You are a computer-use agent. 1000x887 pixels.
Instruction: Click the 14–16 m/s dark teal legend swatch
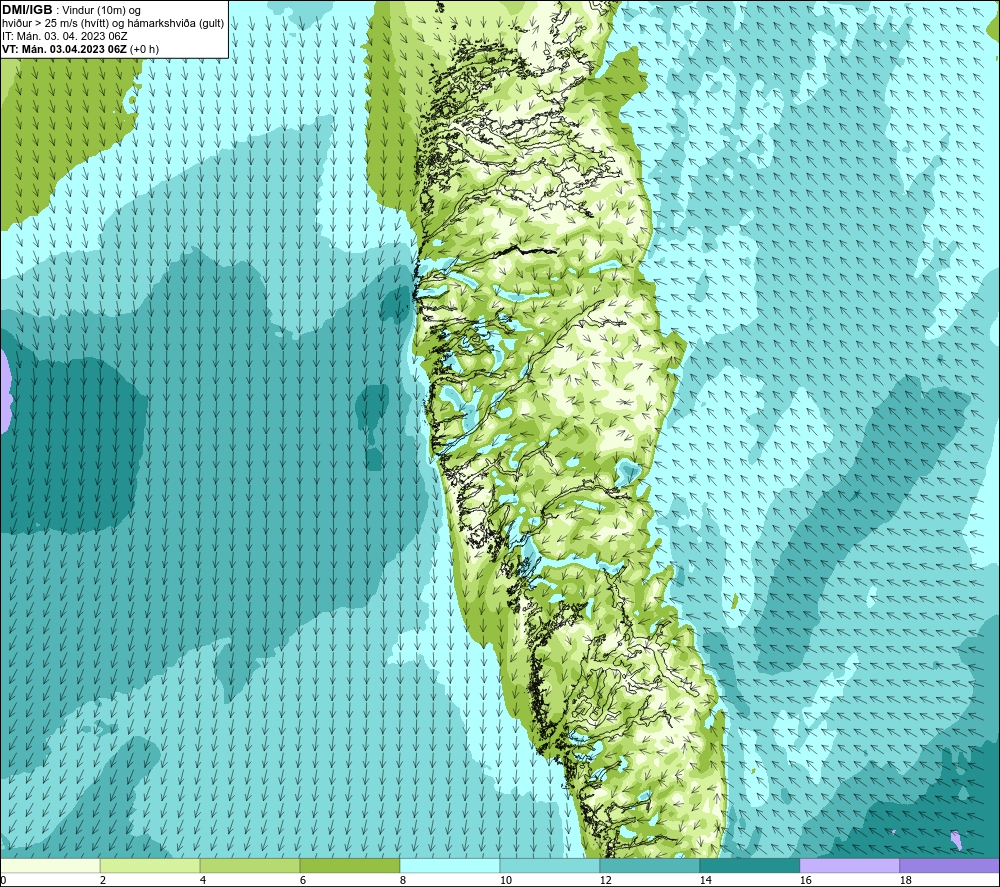coord(749,865)
